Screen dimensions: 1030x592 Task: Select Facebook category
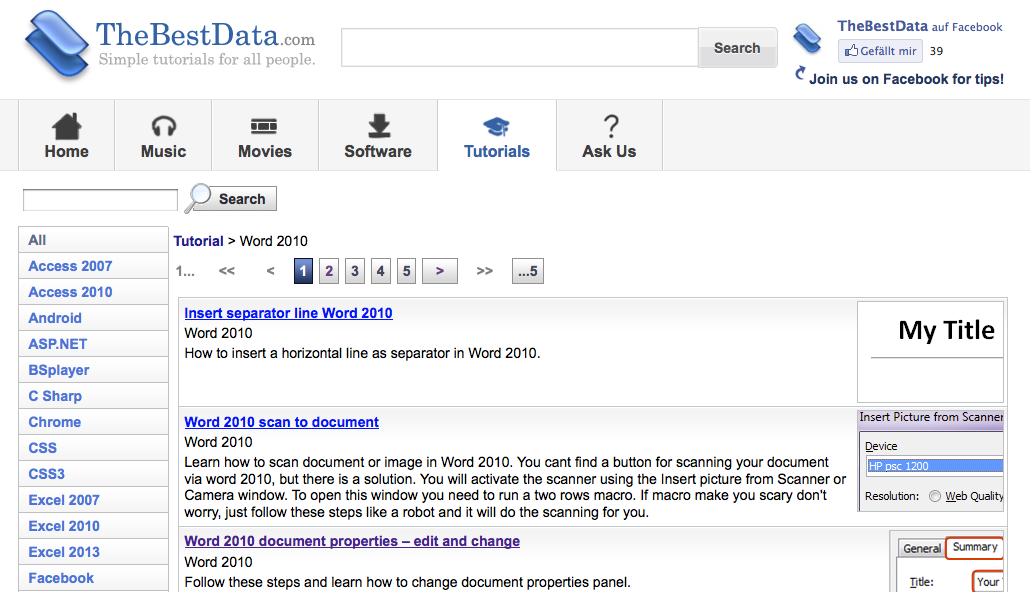[93, 578]
